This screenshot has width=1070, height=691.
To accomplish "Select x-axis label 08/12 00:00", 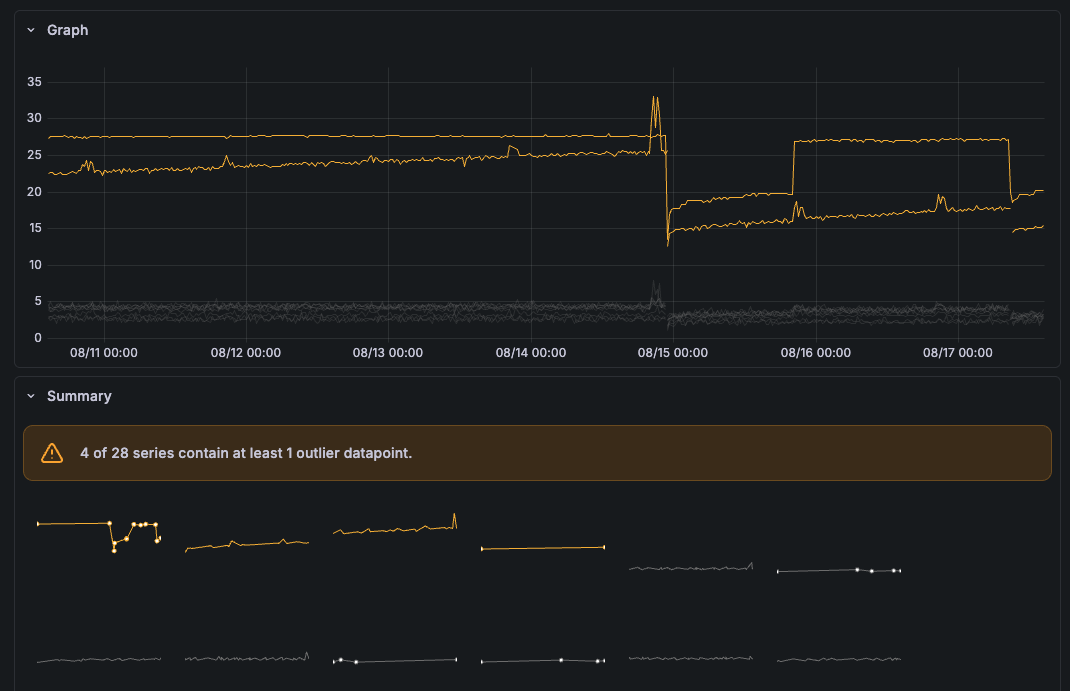I will coord(246,353).
